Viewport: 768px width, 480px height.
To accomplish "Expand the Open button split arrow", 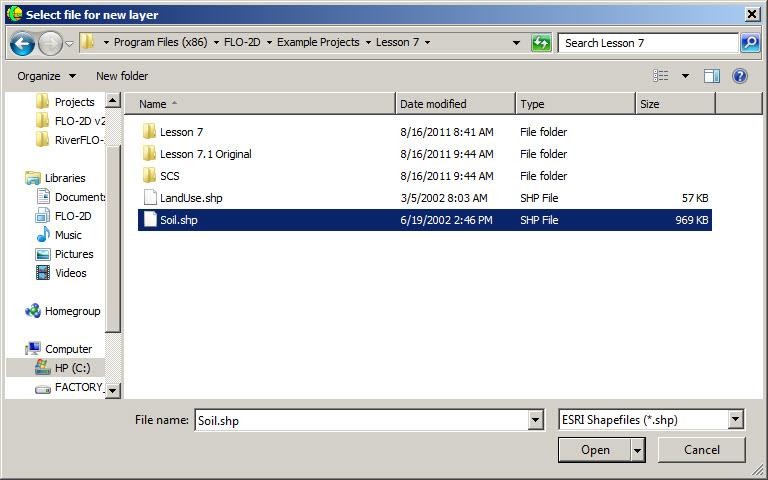I will click(x=638, y=450).
